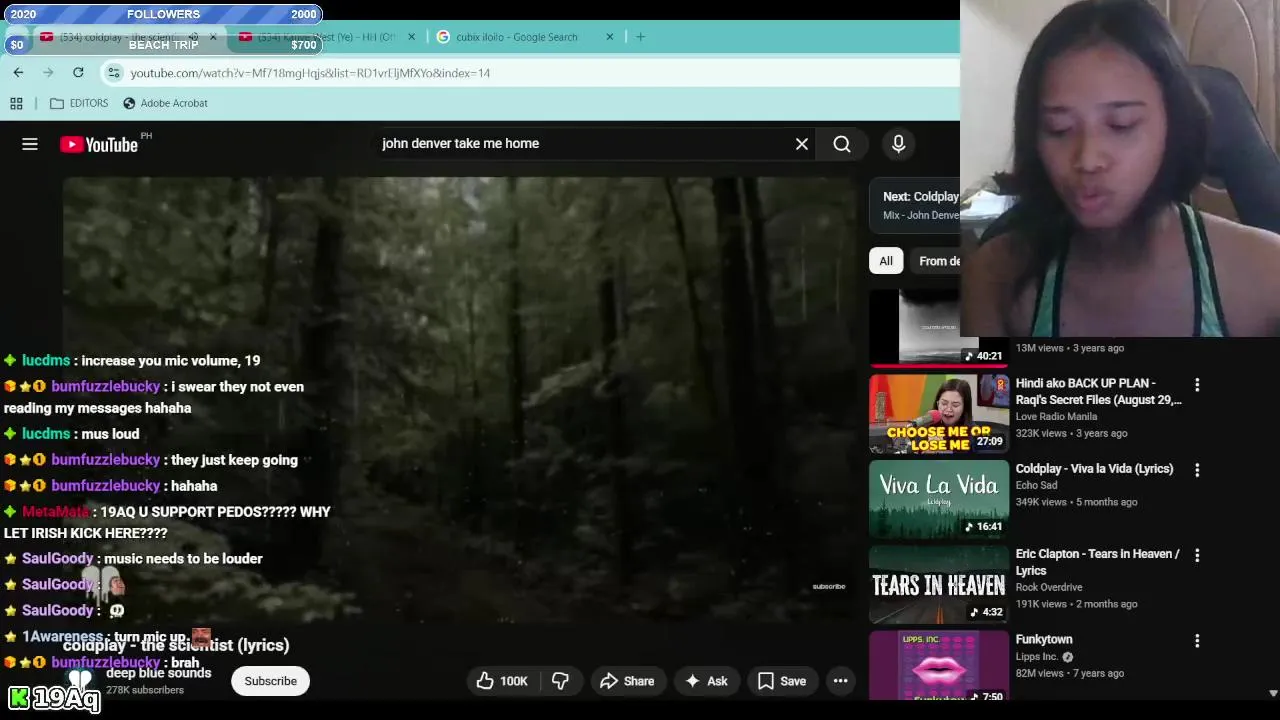Open Hindi ako BACK UP PLAN video thumbnail
Image resolution: width=1280 pixels, height=720 pixels.
(939, 414)
